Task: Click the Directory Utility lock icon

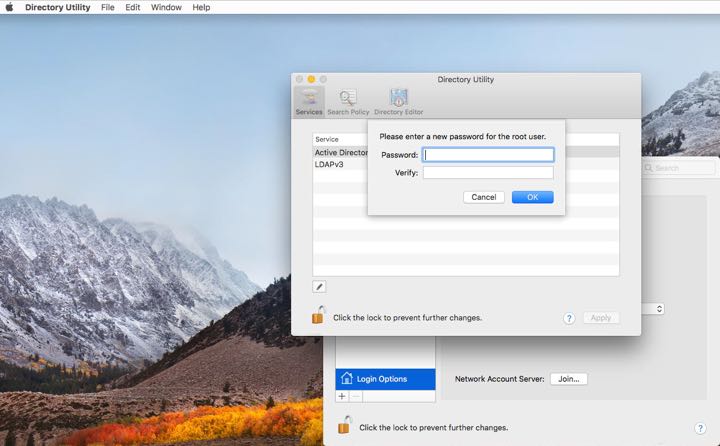Action: (x=318, y=316)
